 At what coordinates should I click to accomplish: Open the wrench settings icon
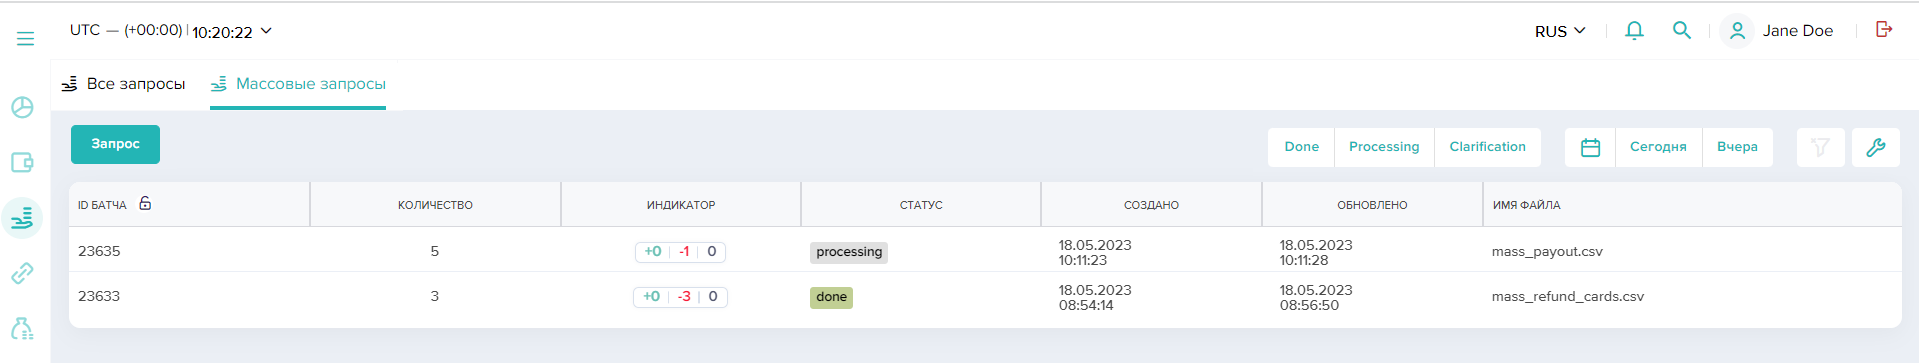pos(1876,147)
